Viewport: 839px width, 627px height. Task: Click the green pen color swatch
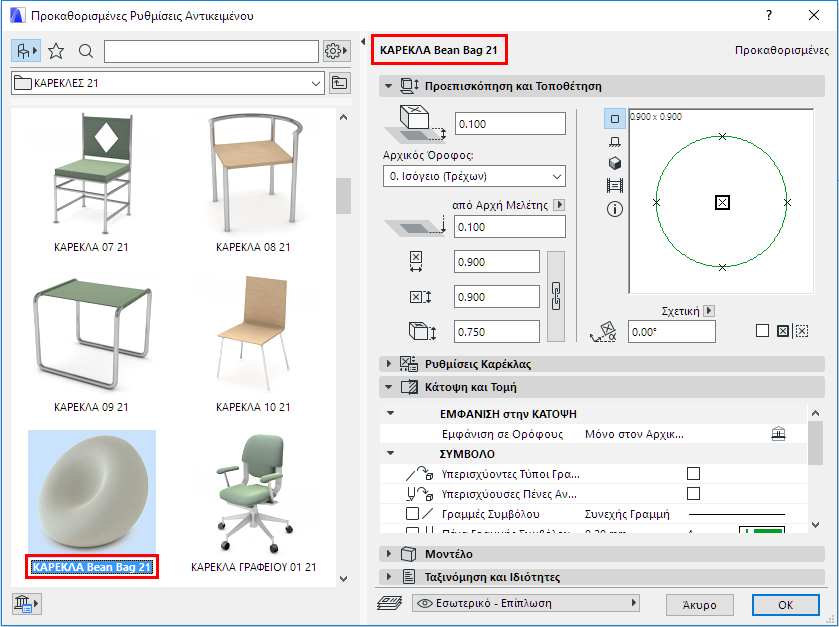[762, 530]
